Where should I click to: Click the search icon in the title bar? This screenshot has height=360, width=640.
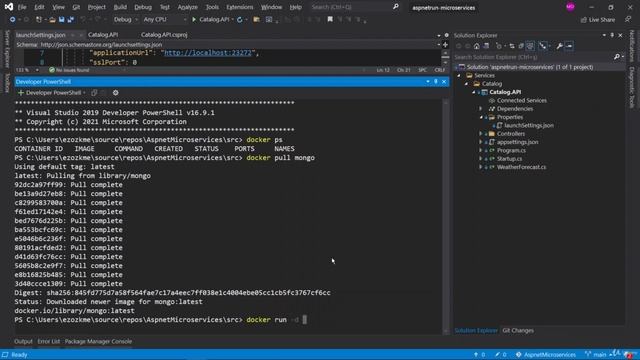point(396,7)
